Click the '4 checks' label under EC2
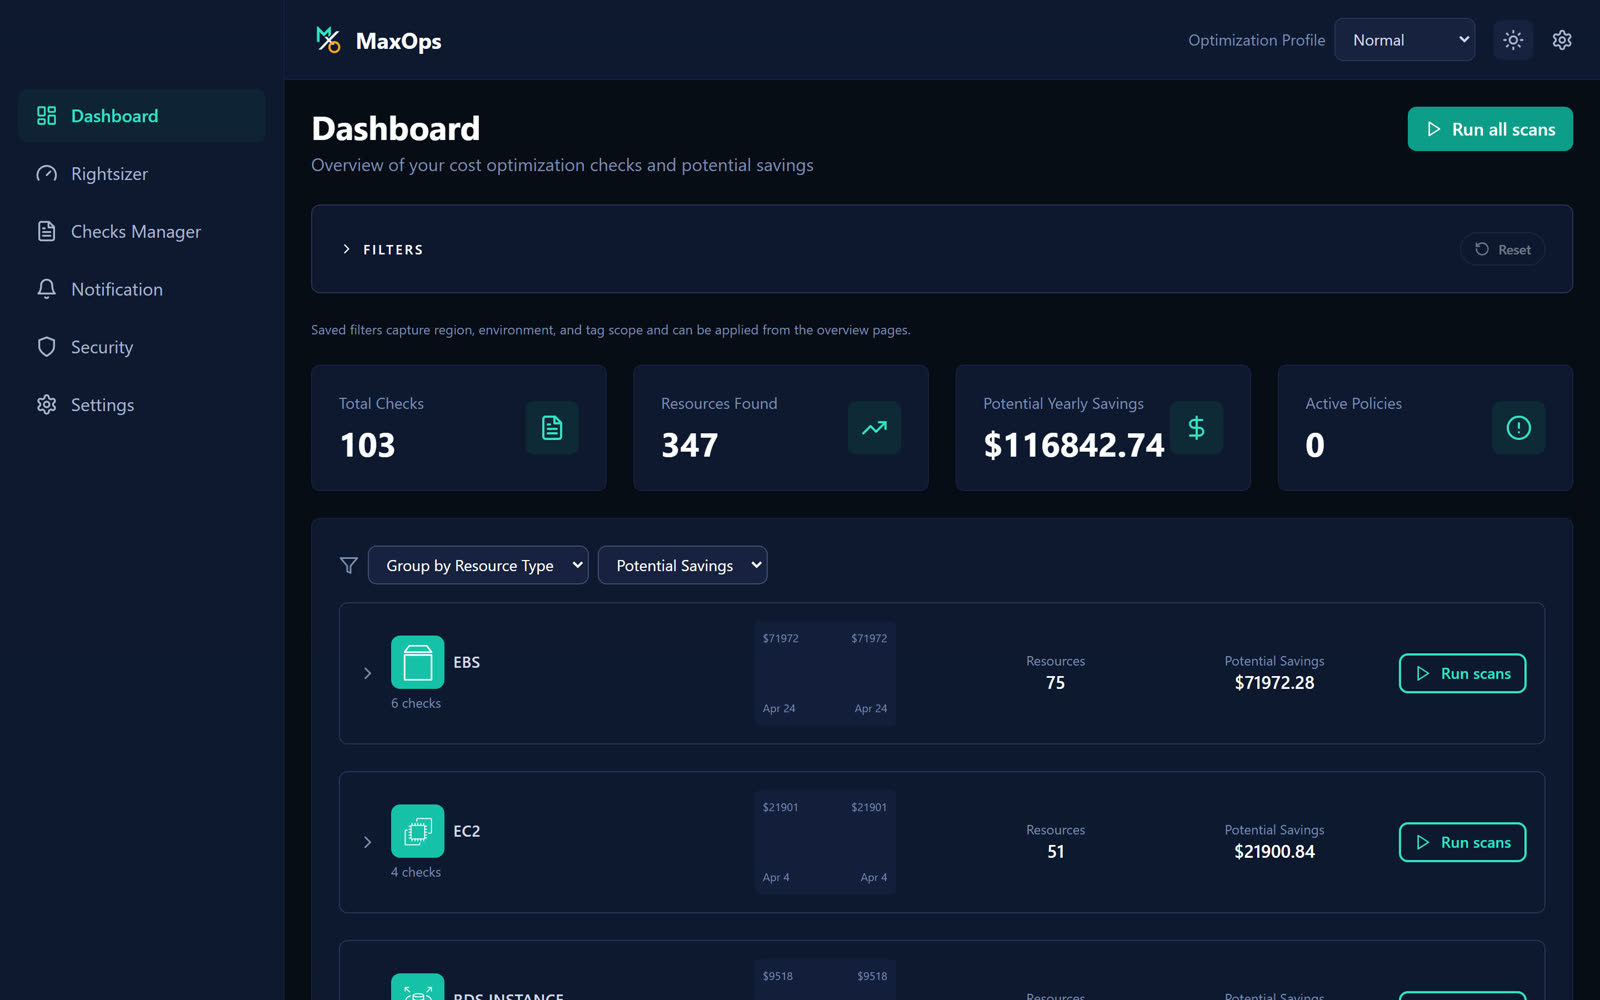This screenshot has width=1600, height=1000. coord(416,872)
